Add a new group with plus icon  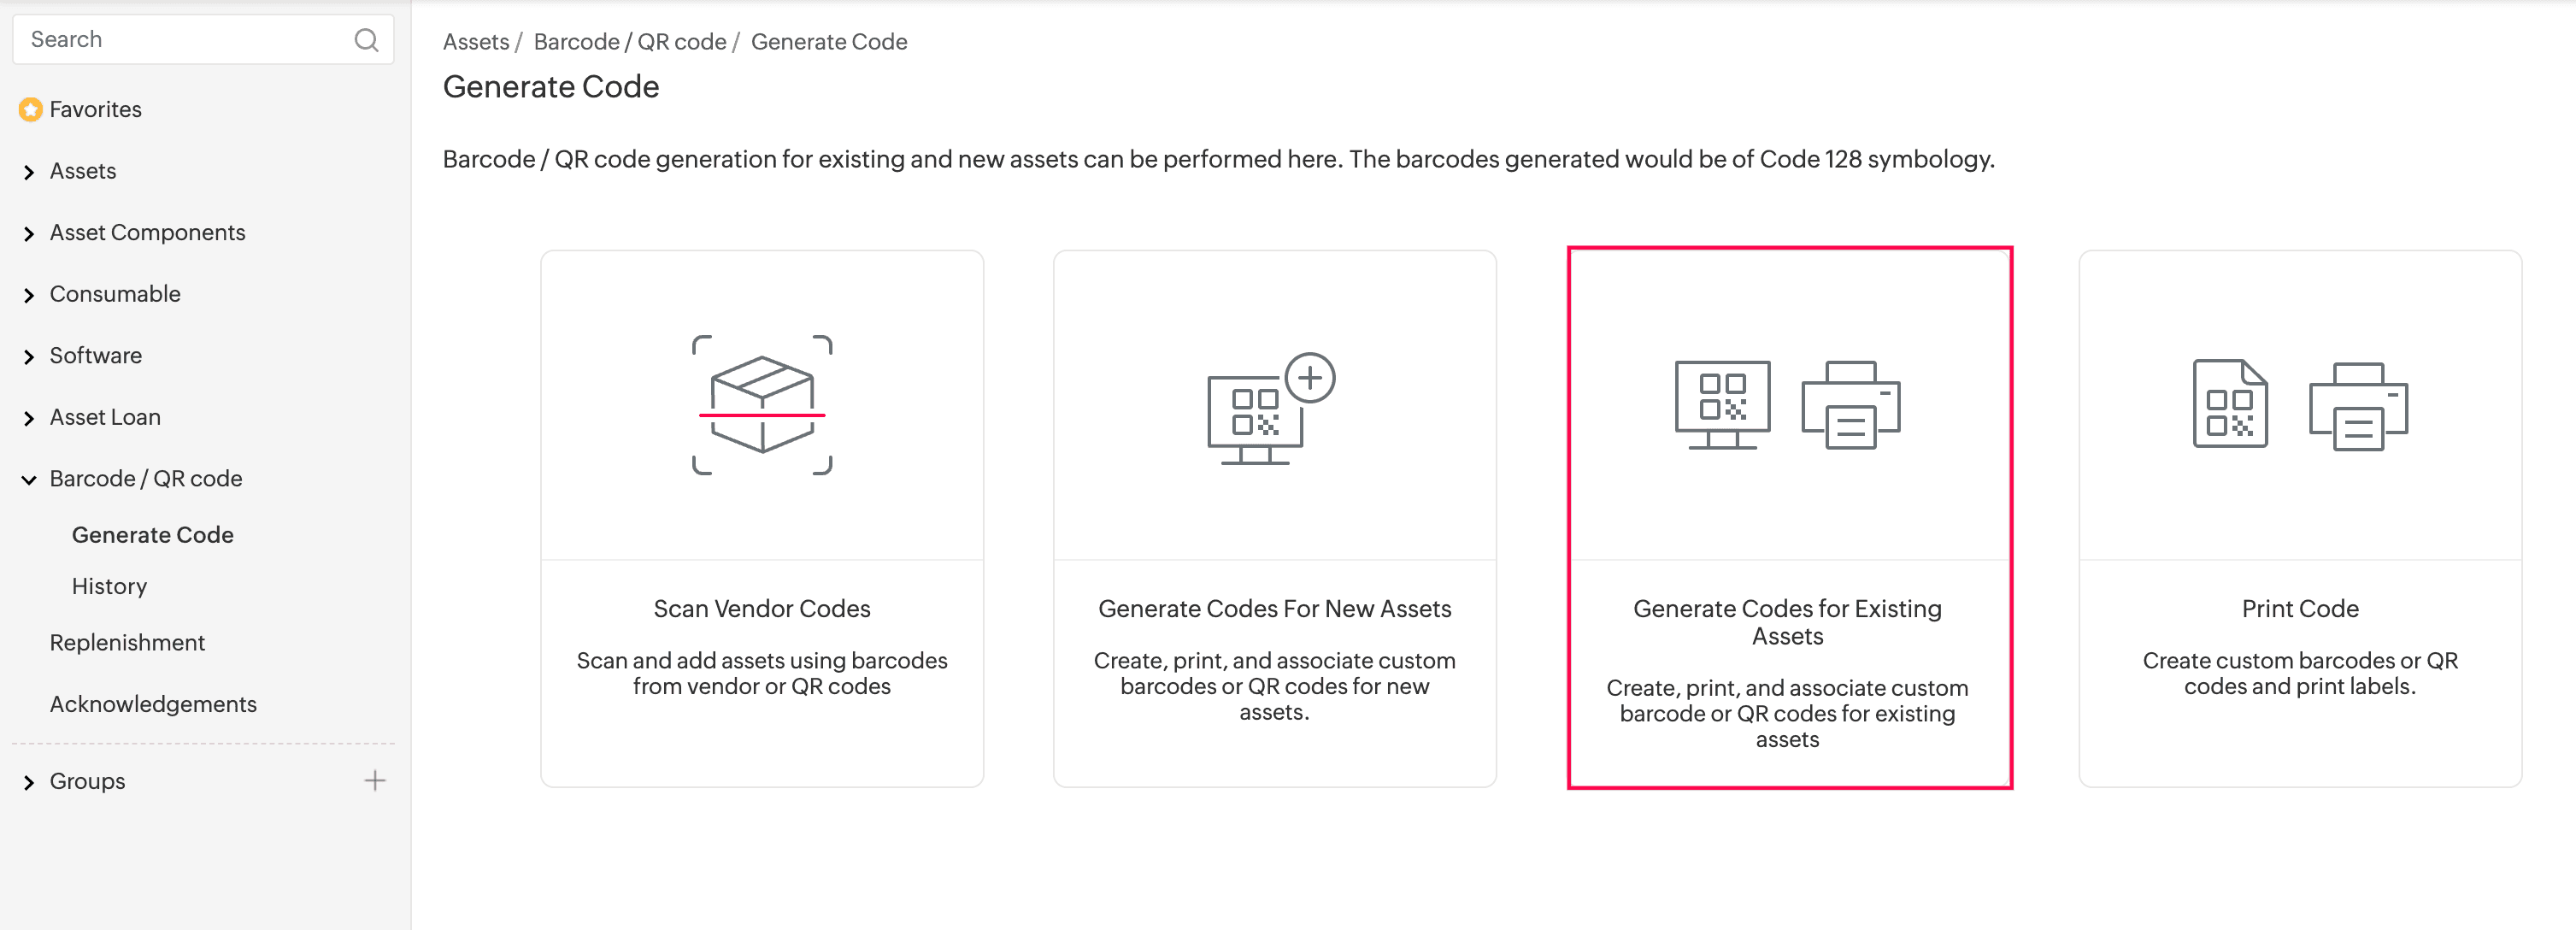coord(375,781)
